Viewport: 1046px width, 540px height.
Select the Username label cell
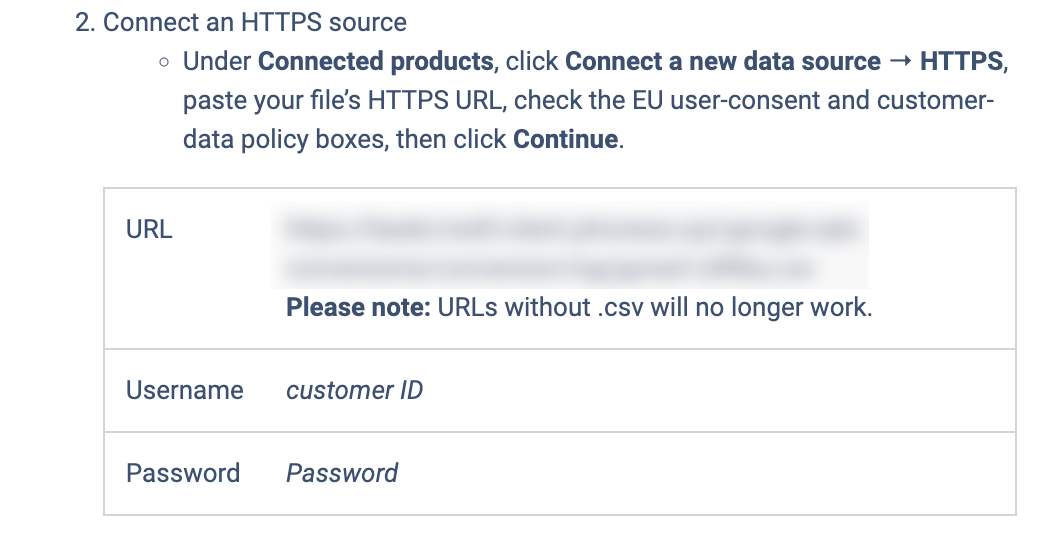(x=185, y=390)
